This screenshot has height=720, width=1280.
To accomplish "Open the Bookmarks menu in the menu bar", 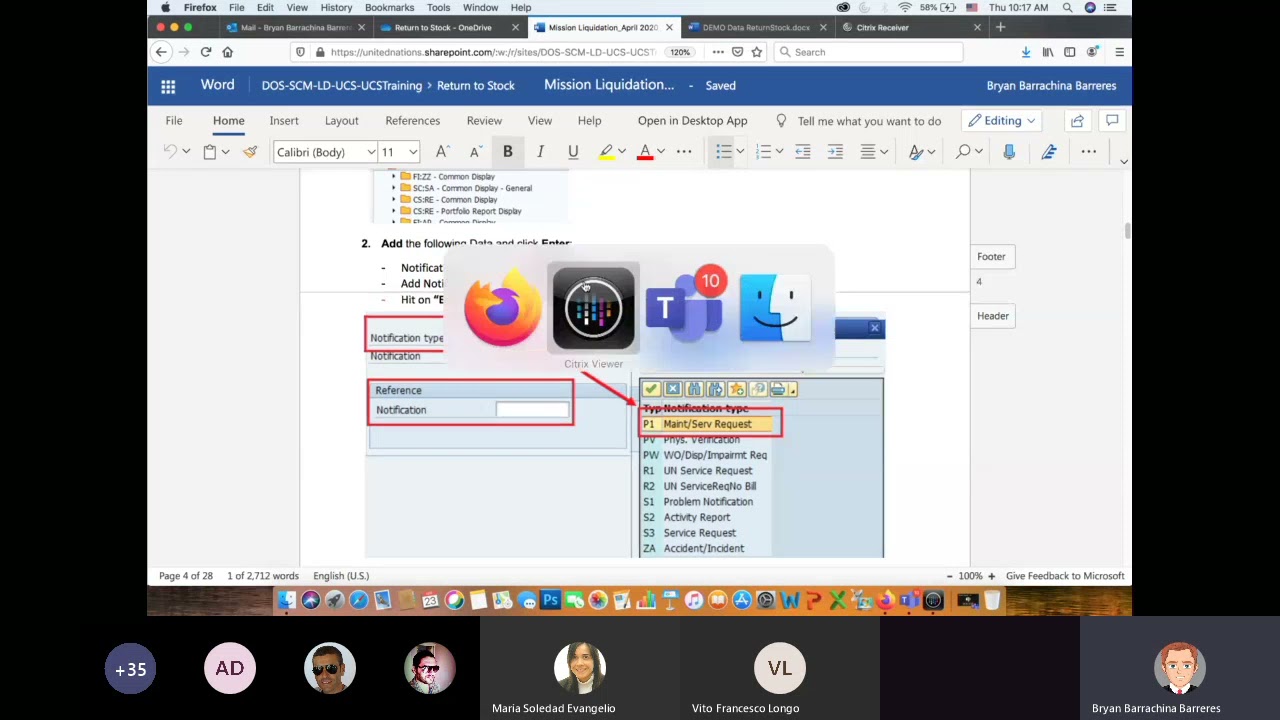I will click(x=389, y=7).
